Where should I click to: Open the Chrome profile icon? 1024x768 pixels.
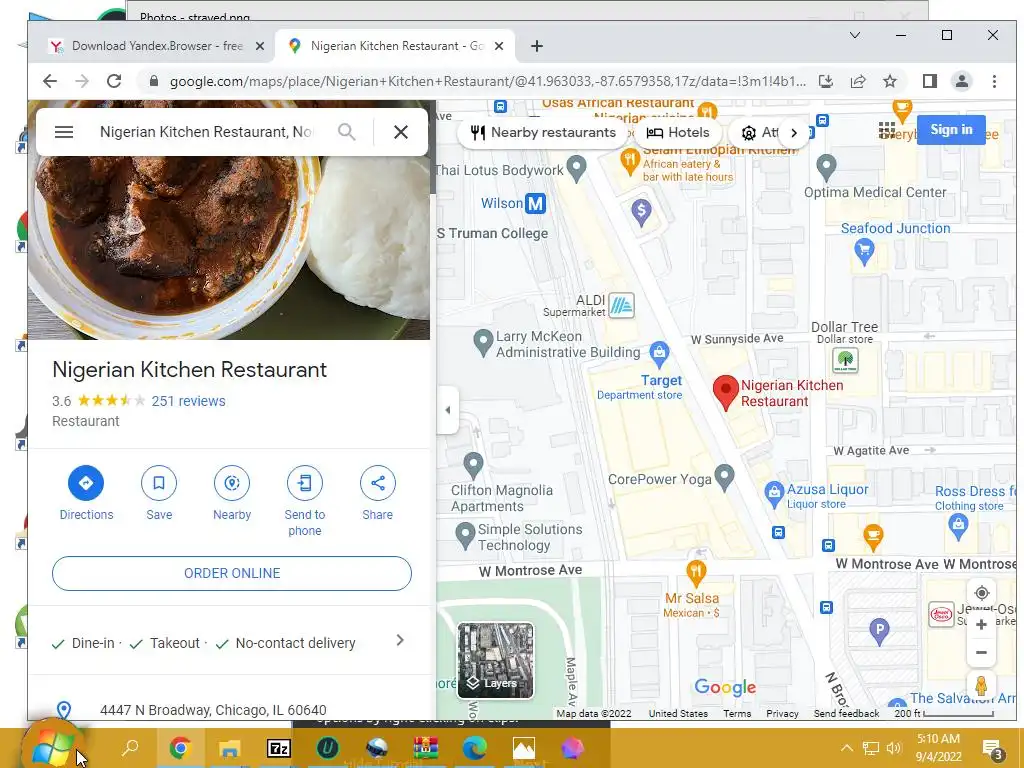961,81
